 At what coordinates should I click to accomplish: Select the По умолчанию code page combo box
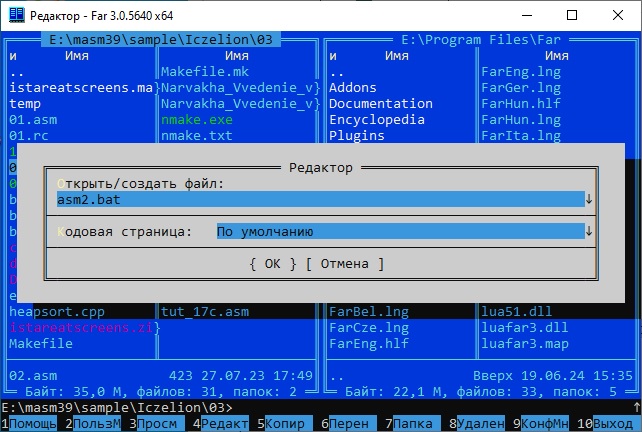(x=399, y=232)
